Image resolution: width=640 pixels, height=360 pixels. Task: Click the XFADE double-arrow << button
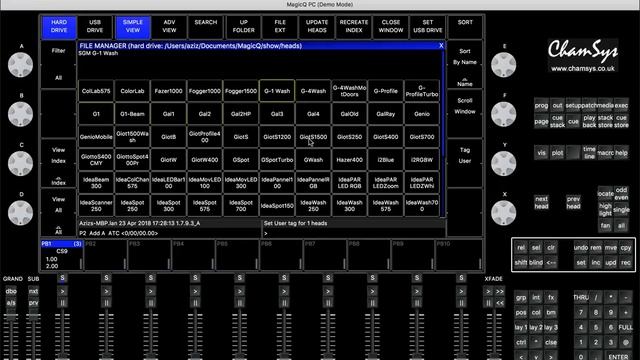(x=500, y=303)
